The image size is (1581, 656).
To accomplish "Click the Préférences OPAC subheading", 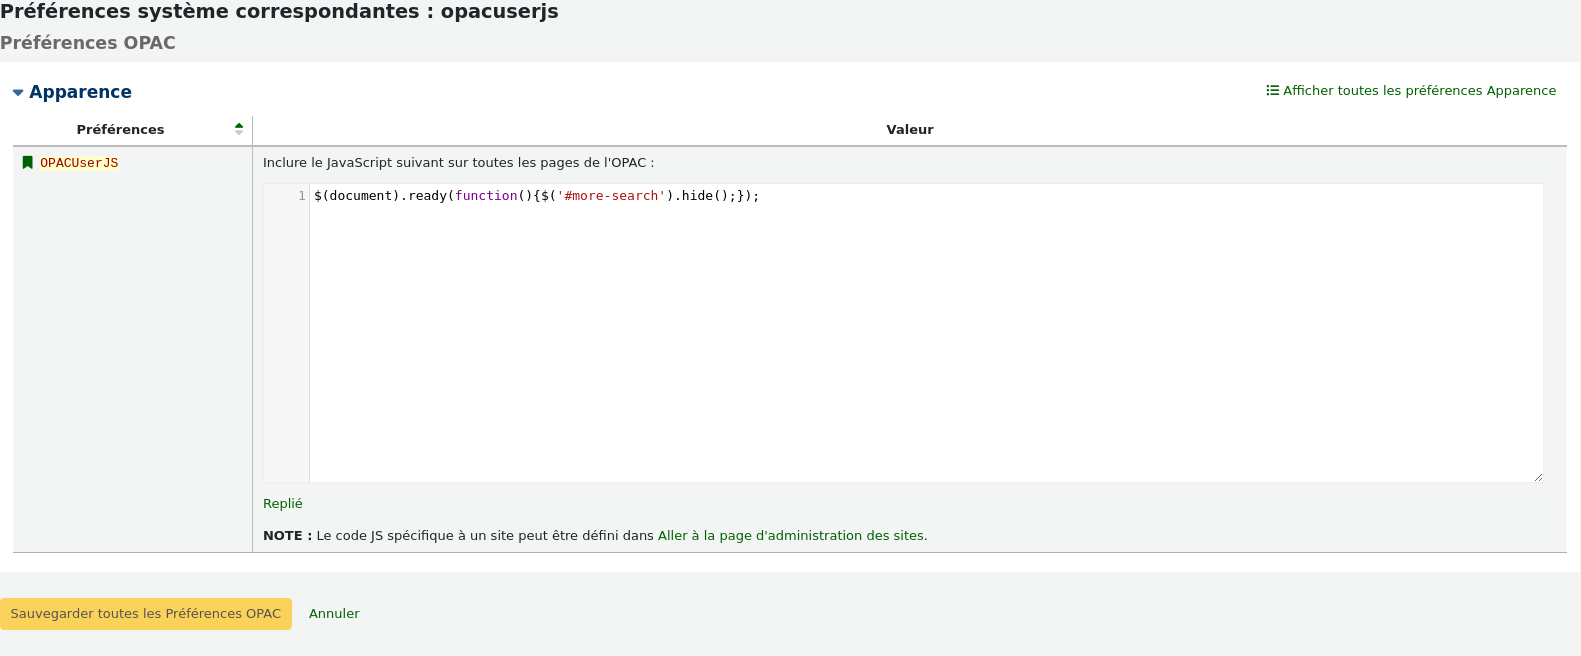I will pyautogui.click(x=88, y=43).
